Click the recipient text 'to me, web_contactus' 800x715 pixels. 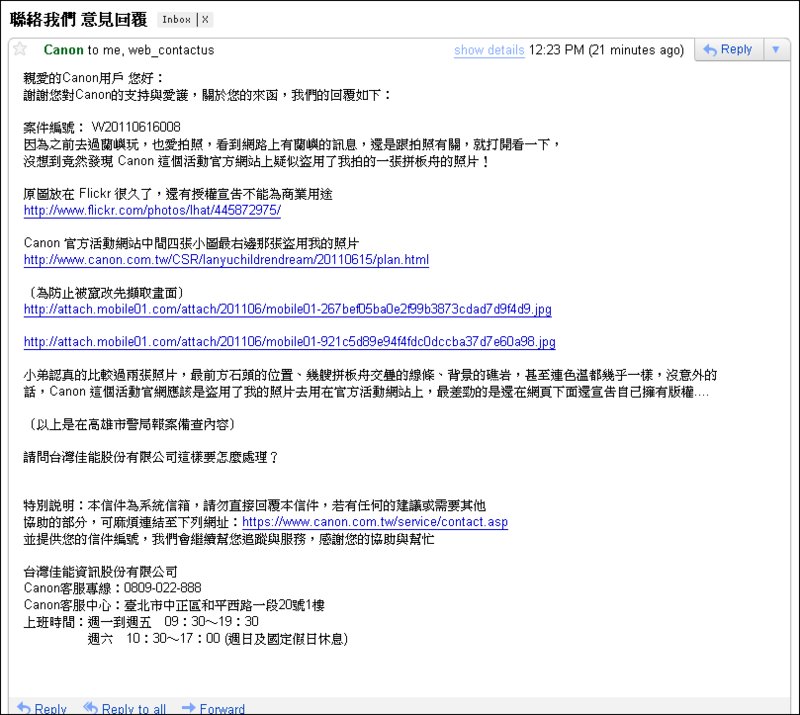click(151, 50)
